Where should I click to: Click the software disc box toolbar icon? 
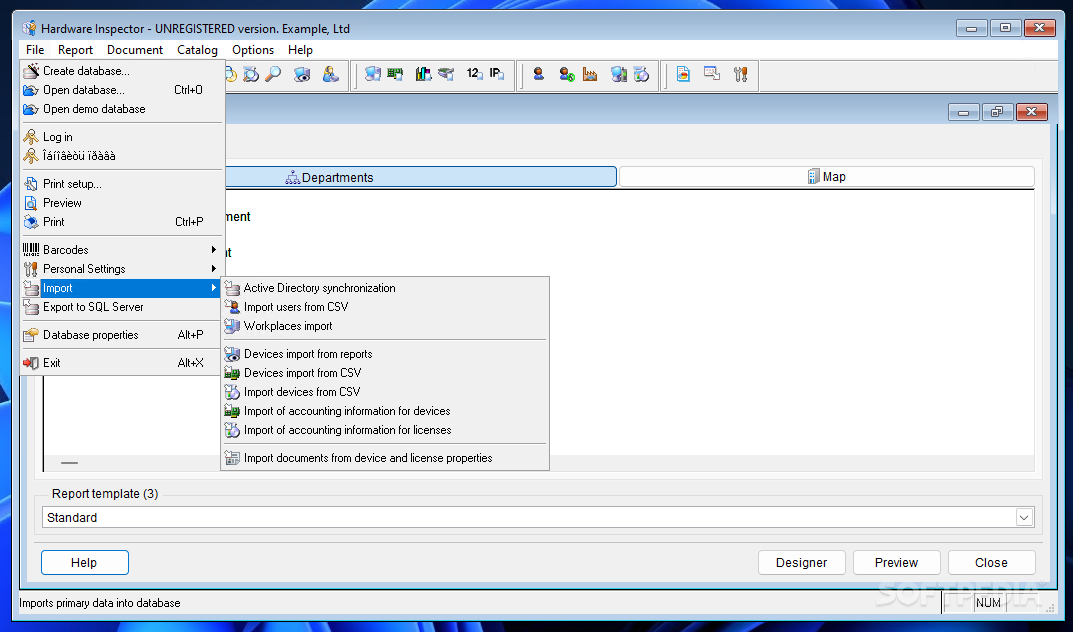click(x=641, y=74)
